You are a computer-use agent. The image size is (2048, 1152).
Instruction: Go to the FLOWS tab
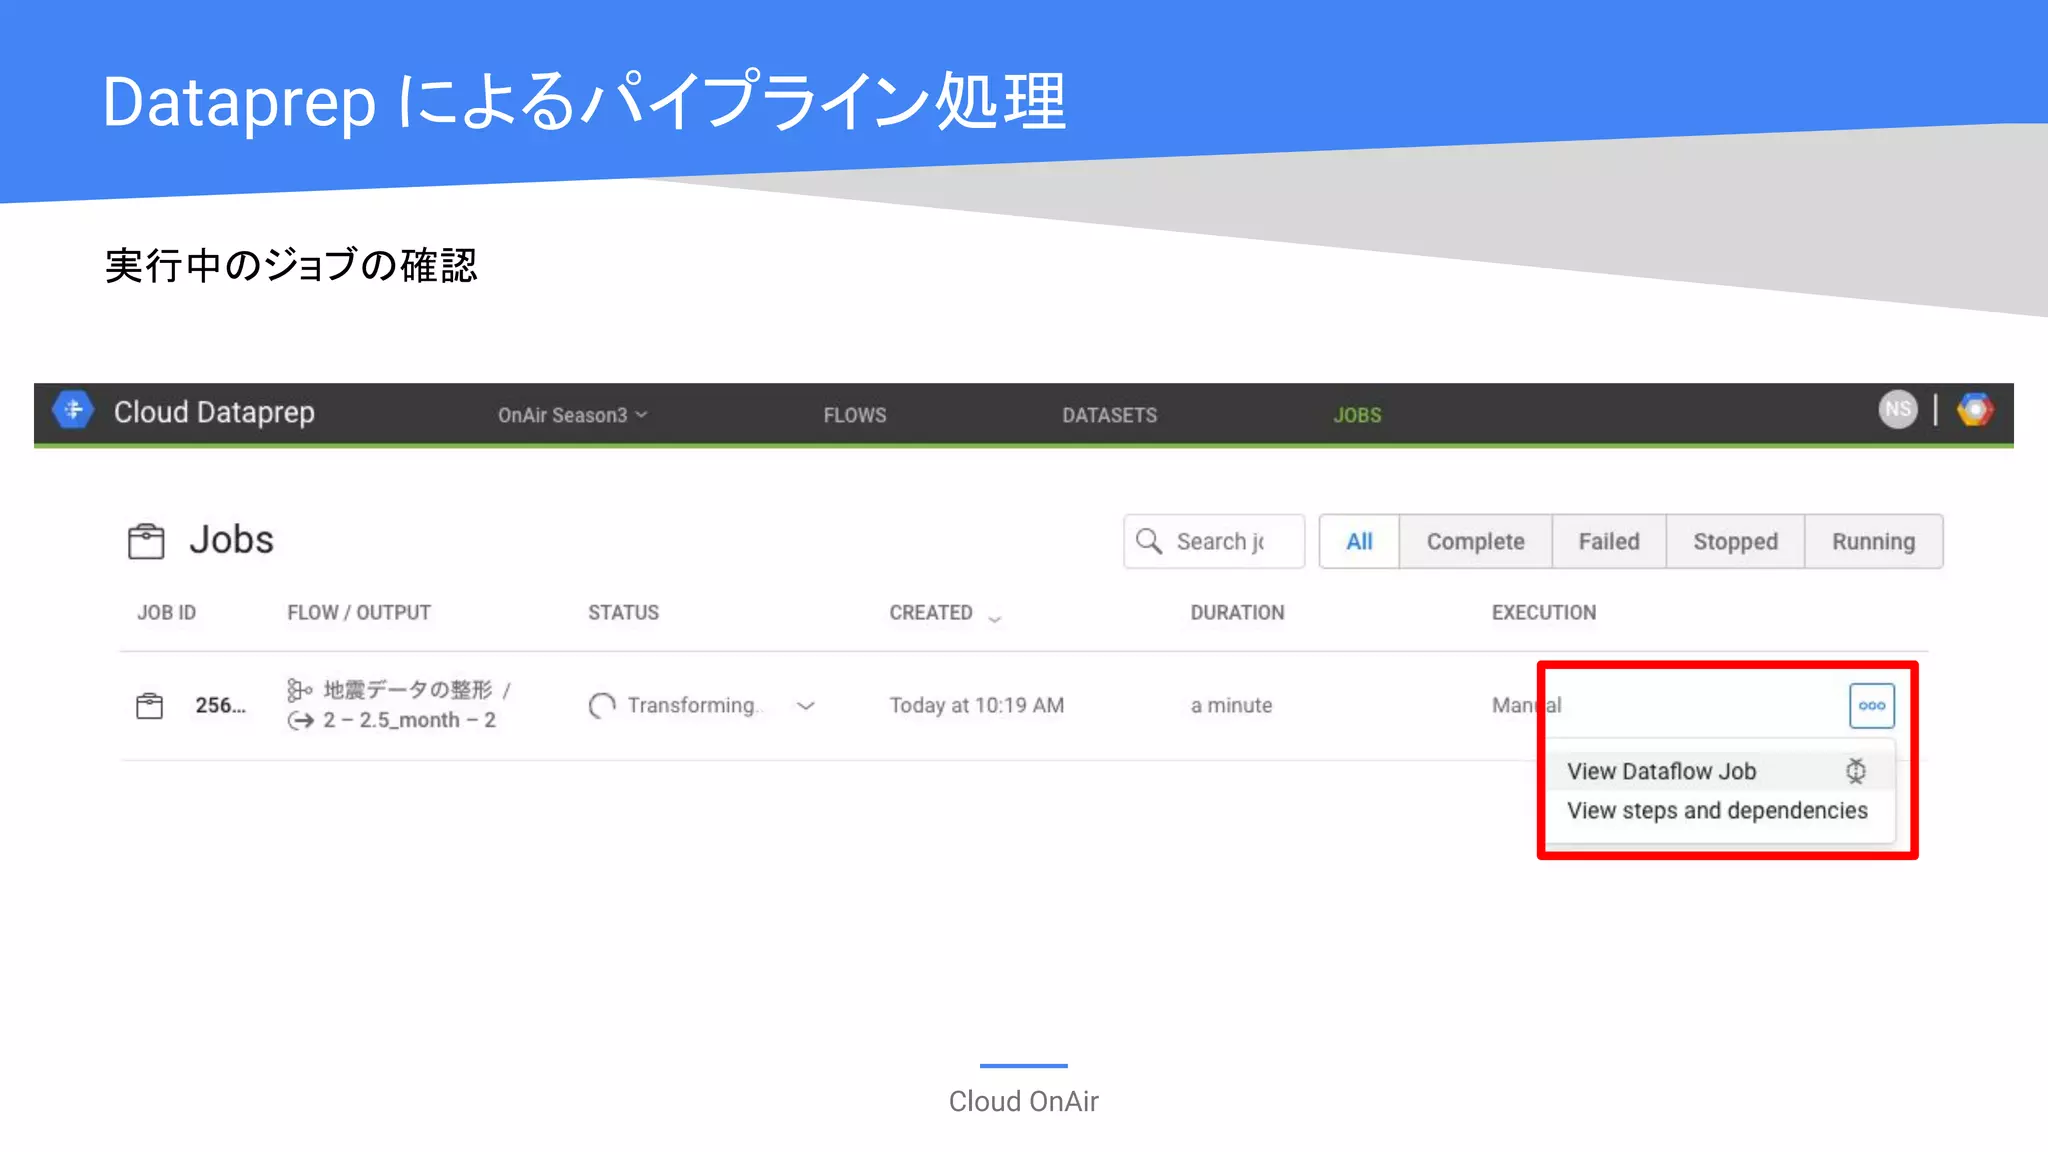pos(855,415)
